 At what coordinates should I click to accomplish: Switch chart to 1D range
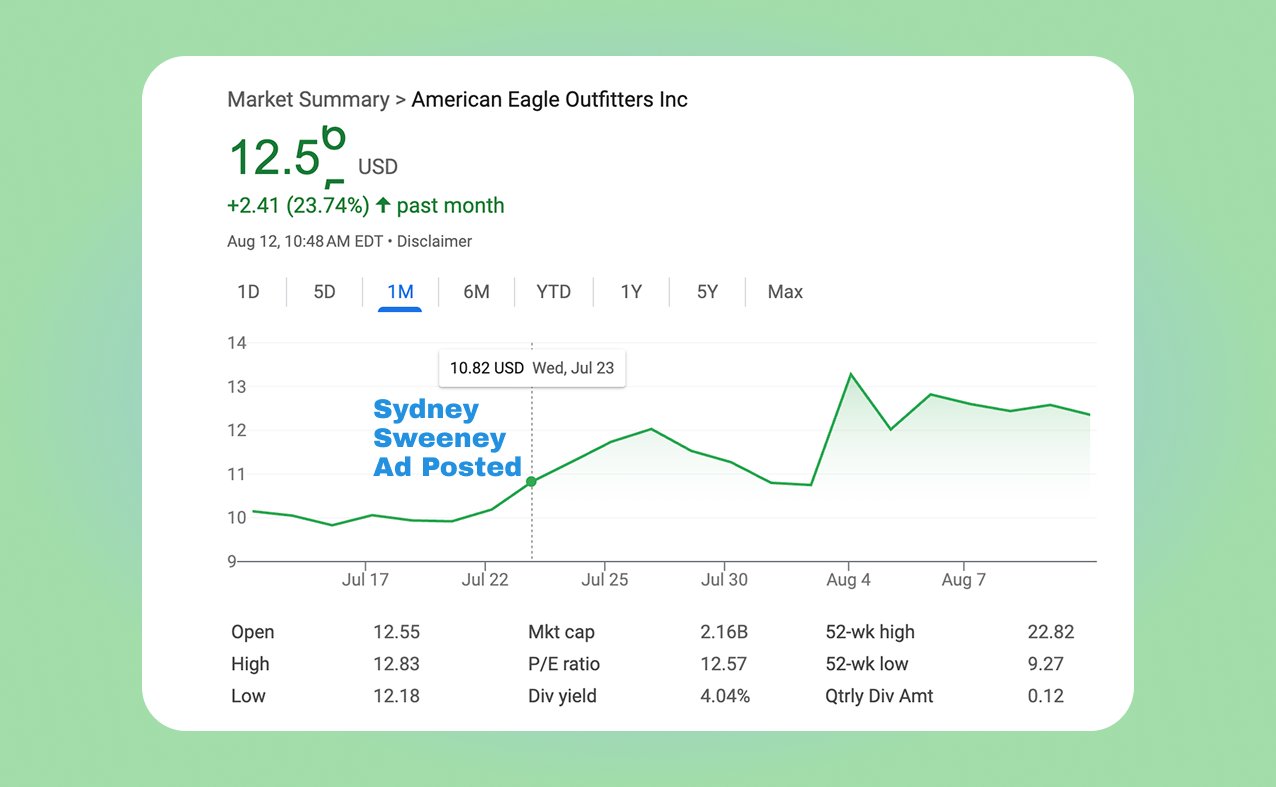point(248,292)
